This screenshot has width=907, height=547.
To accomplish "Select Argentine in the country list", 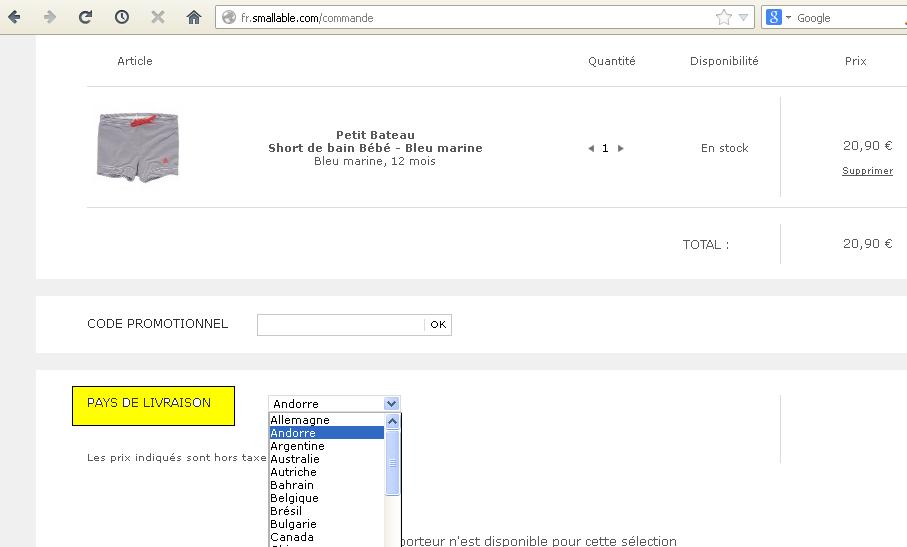I will pos(326,446).
